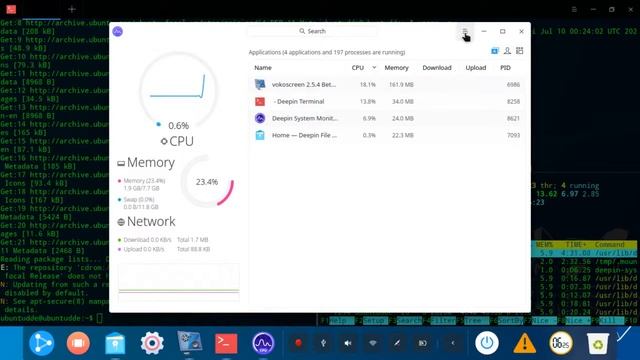Add a new tab in terminal window

click(72, 9)
